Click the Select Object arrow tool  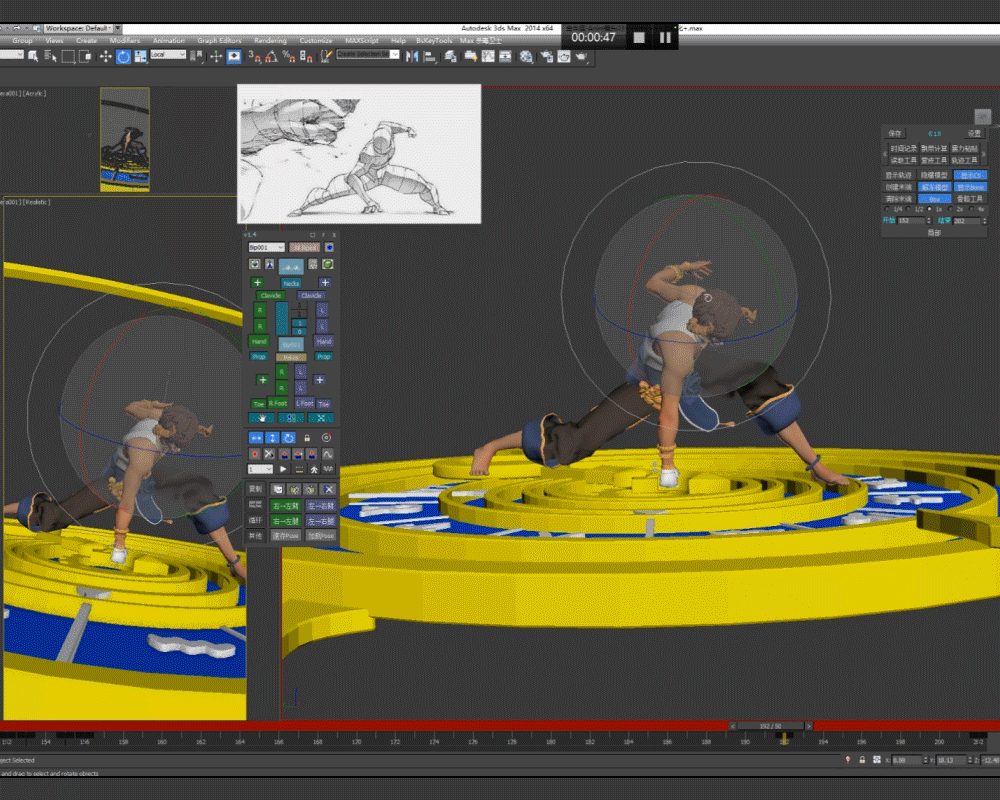tap(33, 57)
